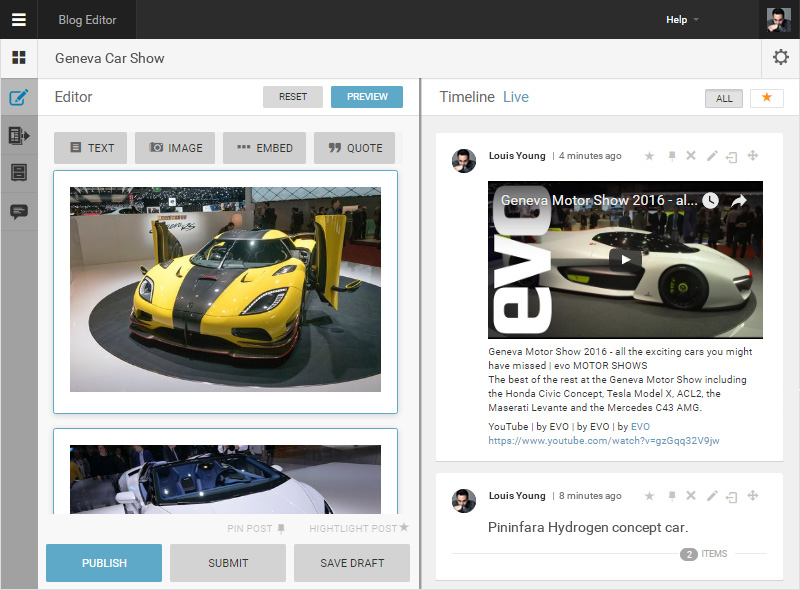Open the grid apps icon next to Geneva Car Show
This screenshot has height=590, width=800.
coord(18,58)
